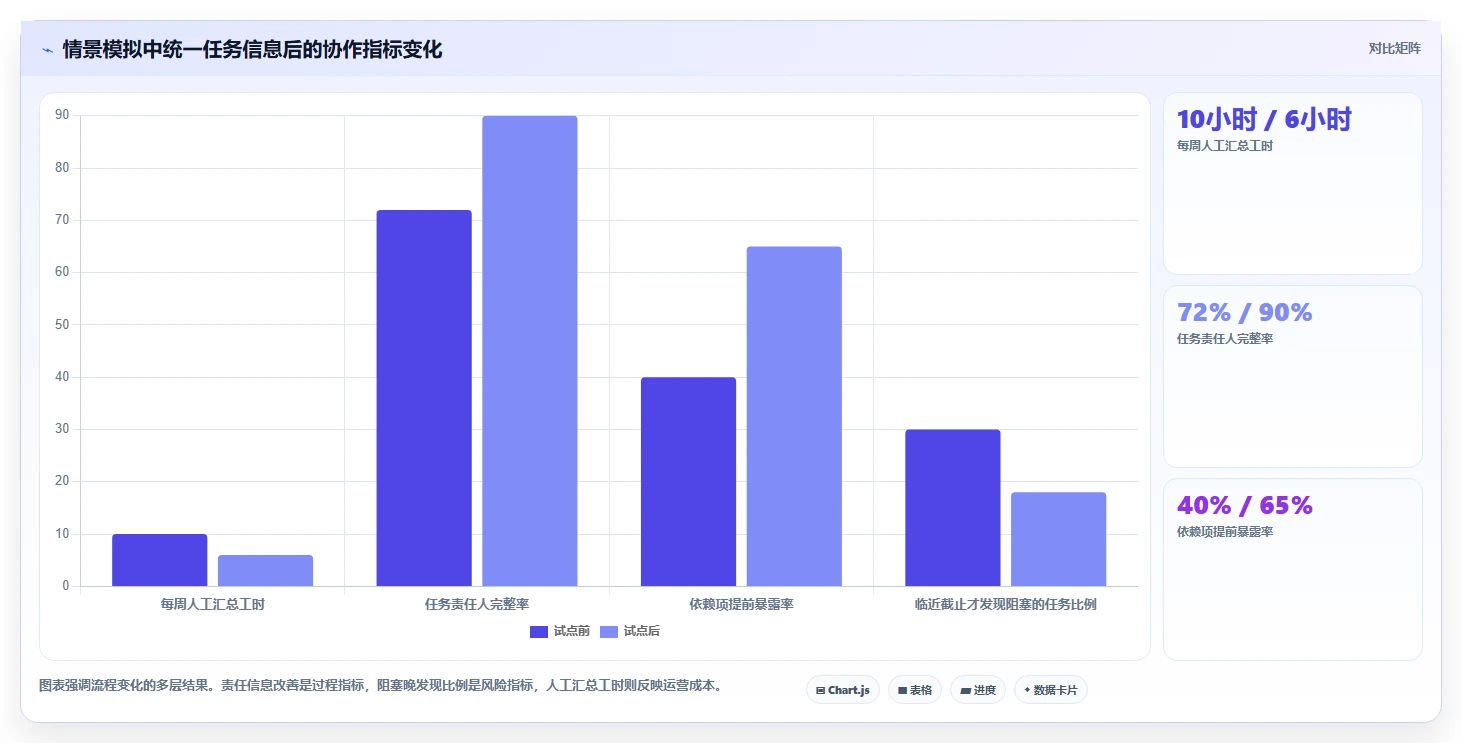This screenshot has width=1462, height=743.
Task: Click the description text starting 图表强调流程变化
Action: tap(380, 686)
